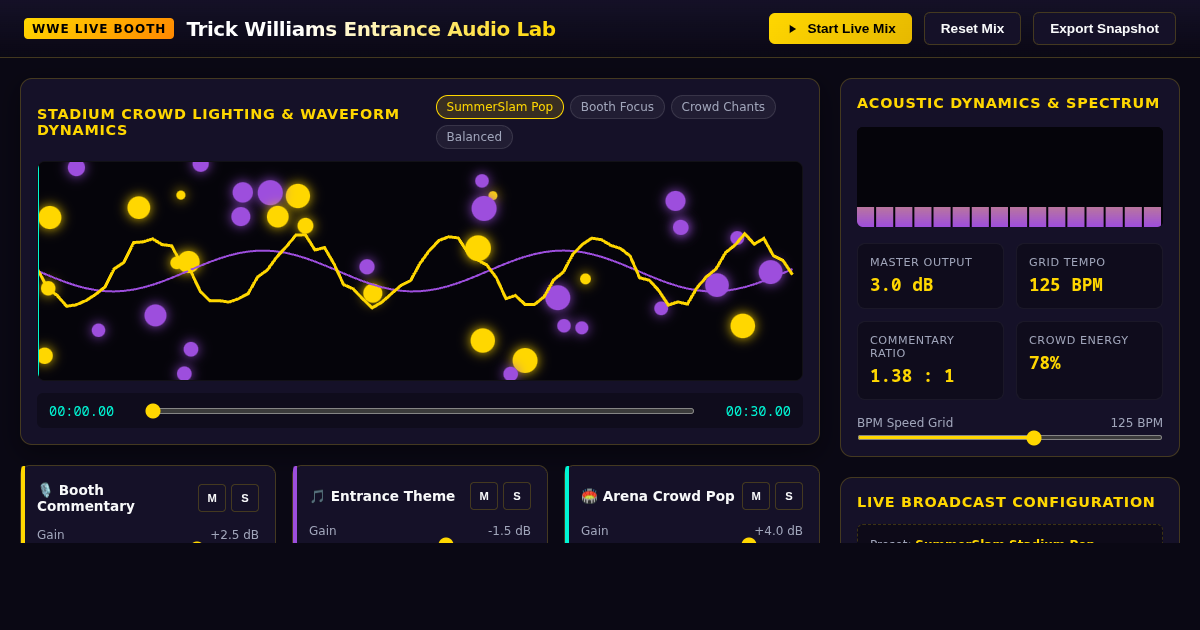
Task: Click the Live Broadcast Configuration heading
Action: 1006,502
